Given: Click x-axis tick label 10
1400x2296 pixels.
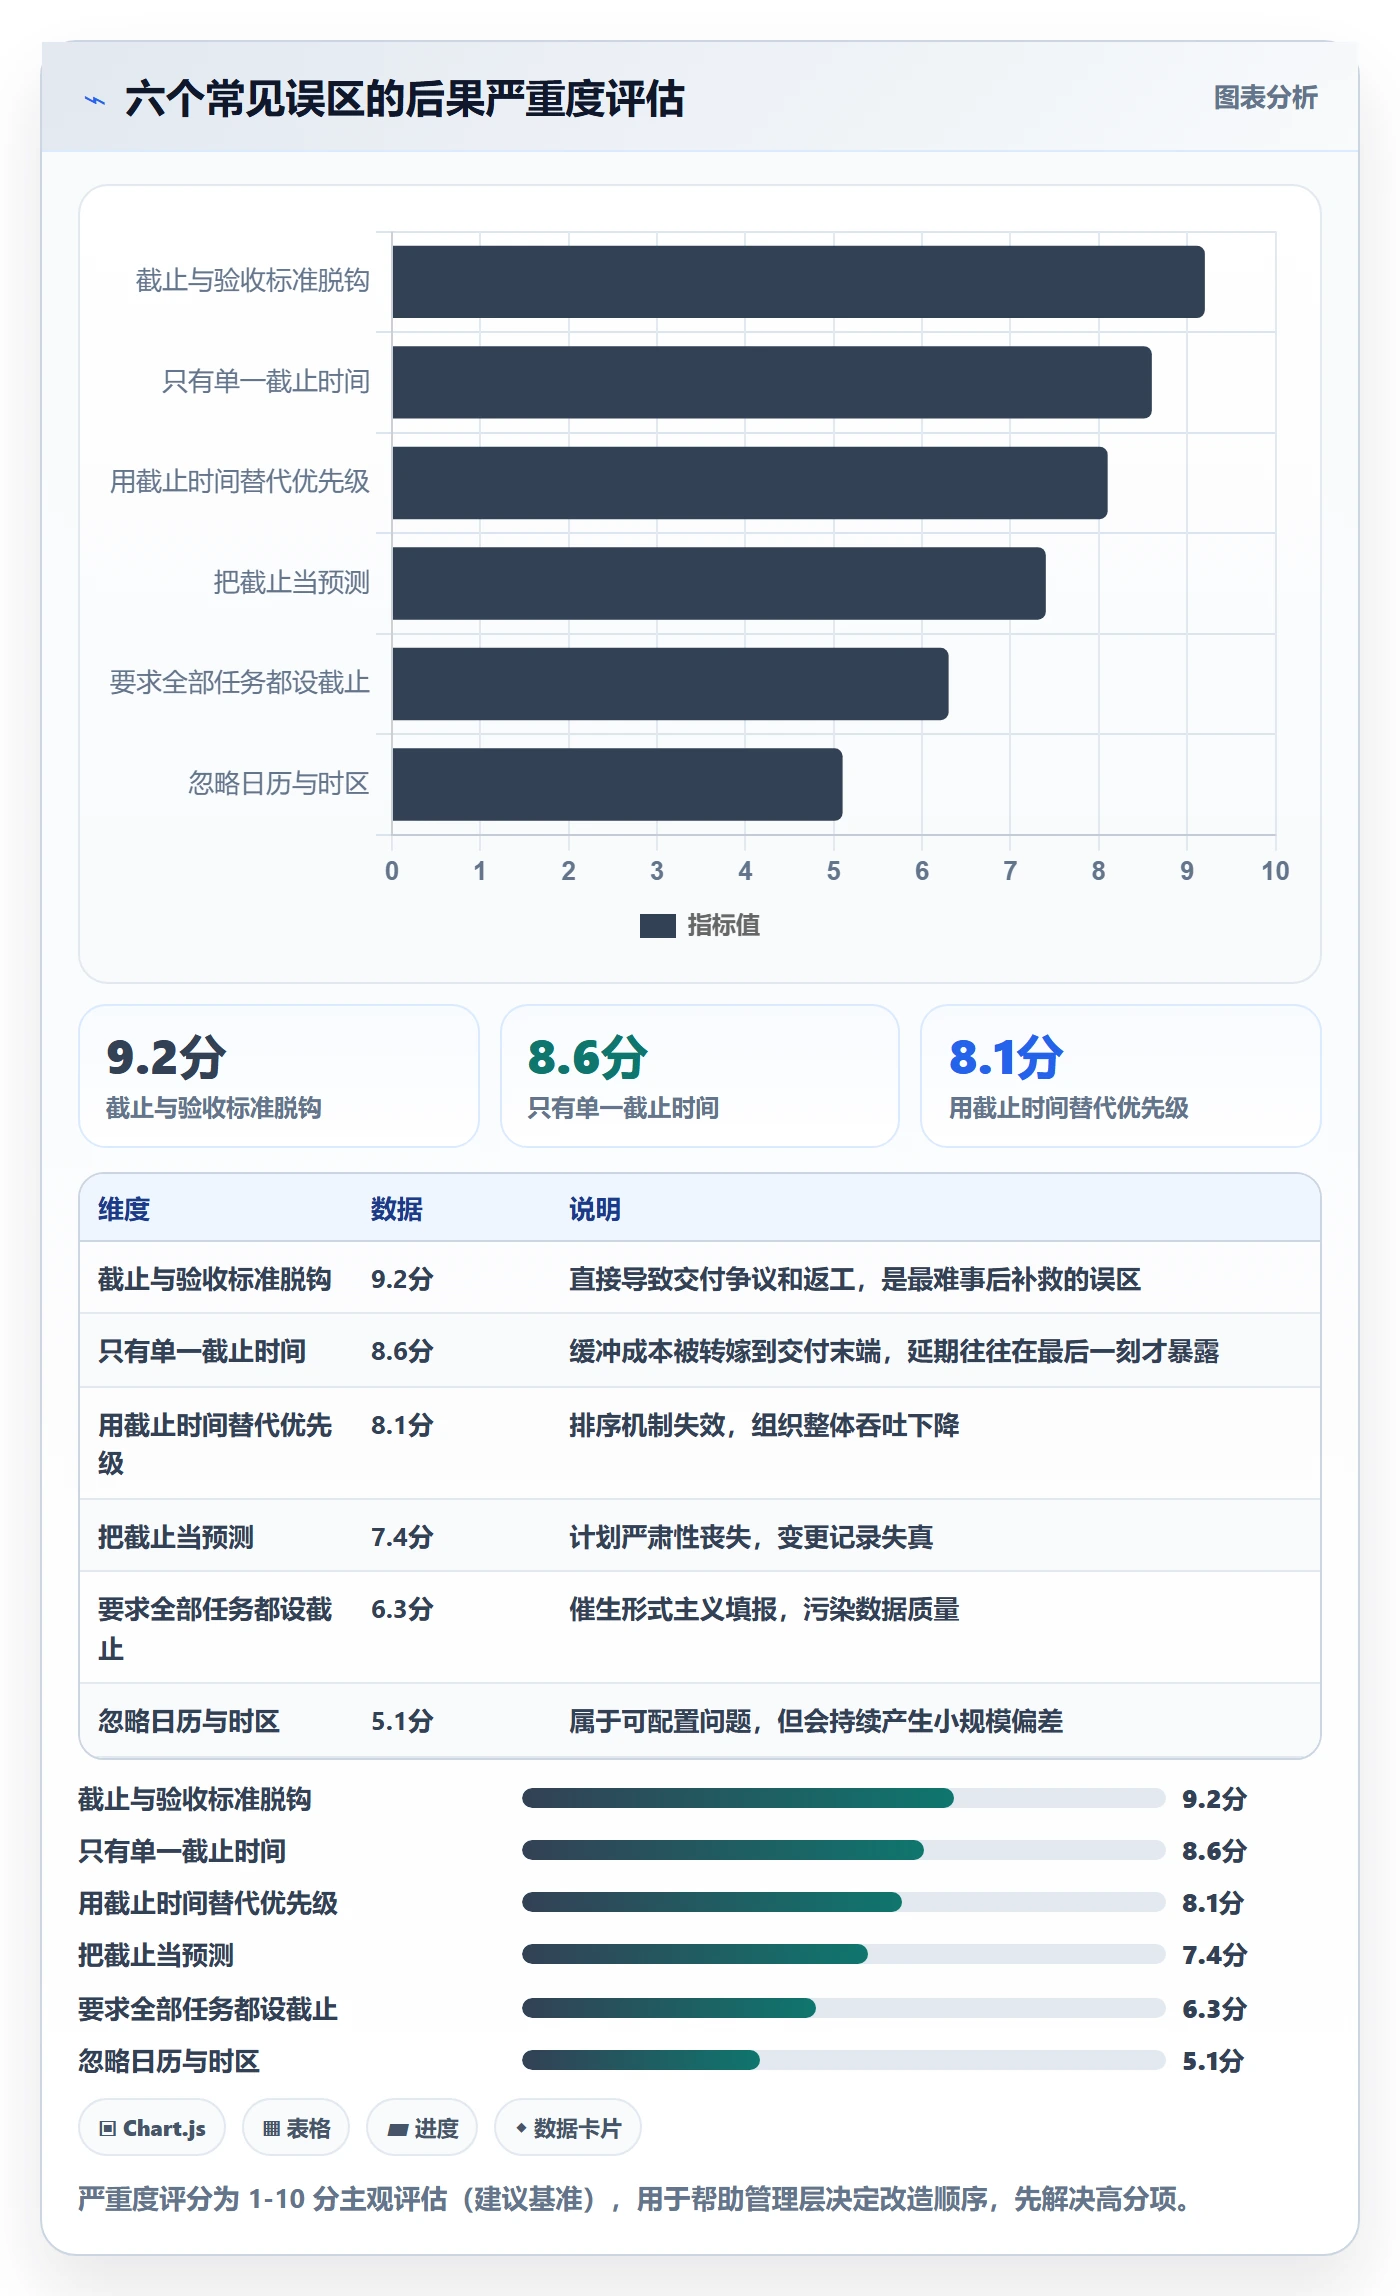Looking at the screenshot, I should (x=1275, y=871).
